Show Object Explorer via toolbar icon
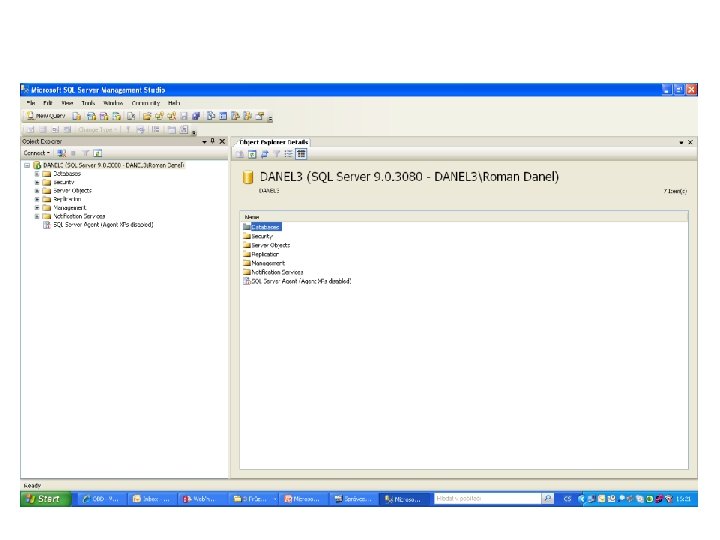This screenshot has width=720, height=540. pyautogui.click(x=235, y=116)
